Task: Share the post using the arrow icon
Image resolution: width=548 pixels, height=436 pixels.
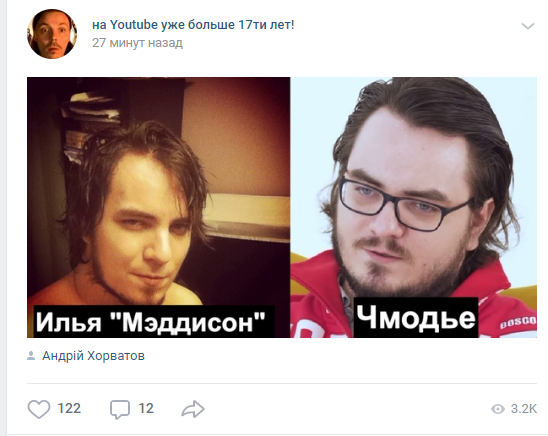Action: (x=193, y=409)
